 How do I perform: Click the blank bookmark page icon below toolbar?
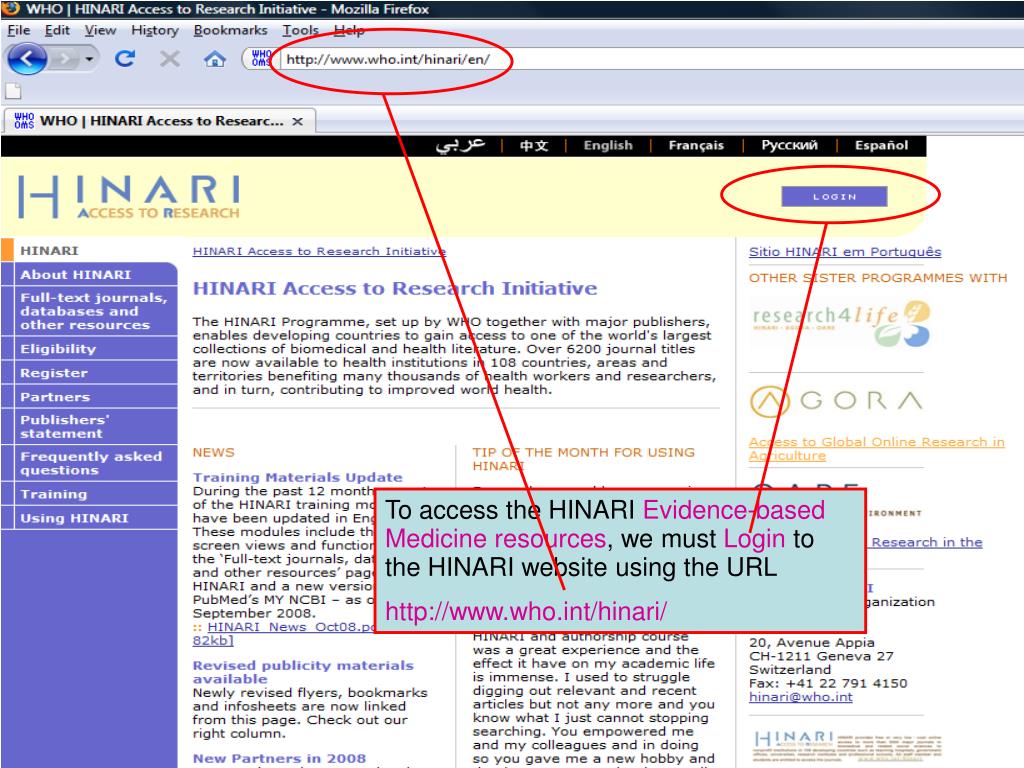pyautogui.click(x=13, y=91)
